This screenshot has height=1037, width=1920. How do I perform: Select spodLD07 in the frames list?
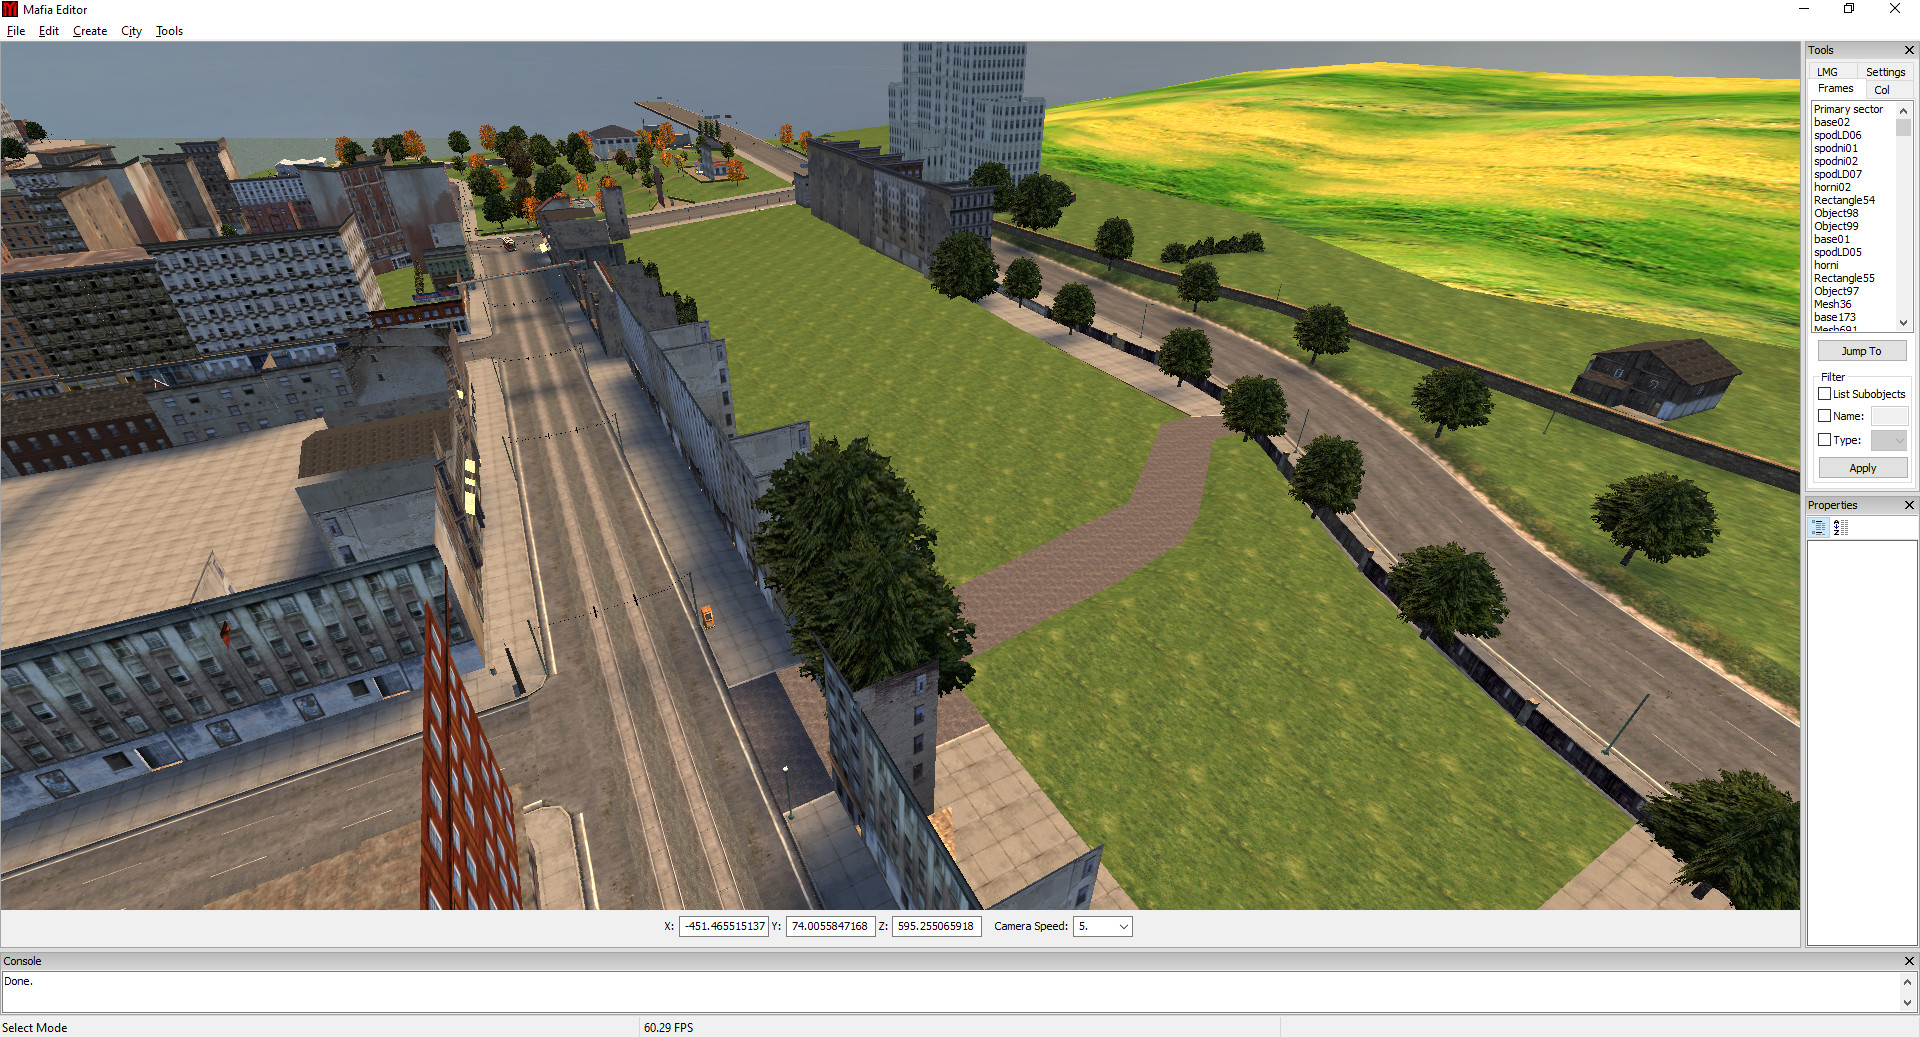pyautogui.click(x=1838, y=174)
